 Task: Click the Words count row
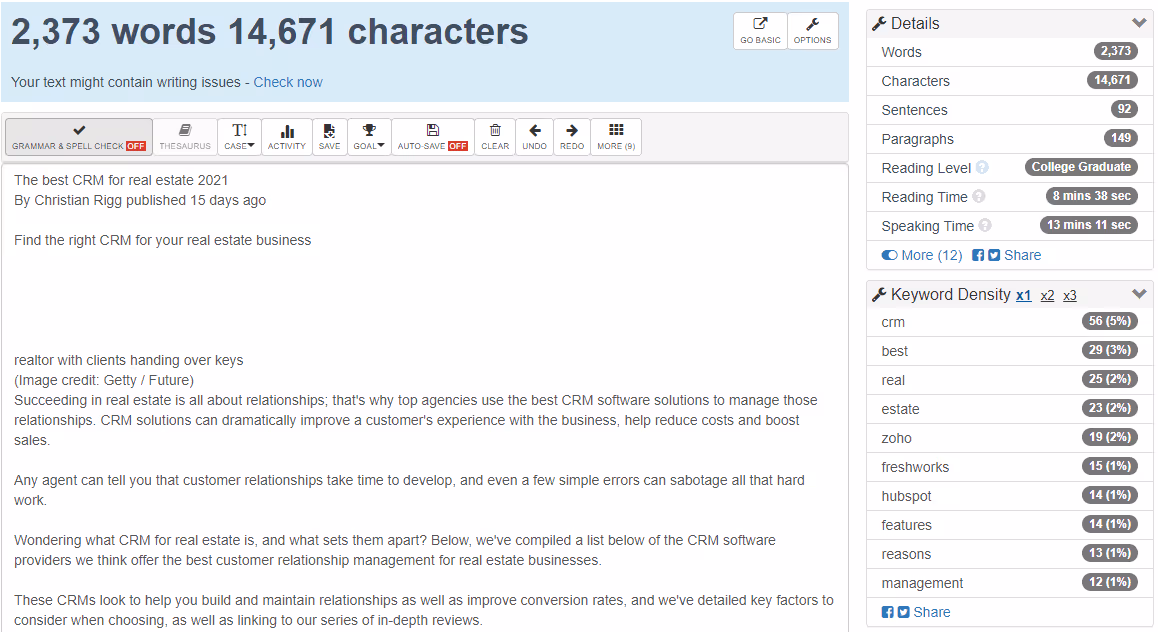pyautogui.click(x=1010, y=52)
